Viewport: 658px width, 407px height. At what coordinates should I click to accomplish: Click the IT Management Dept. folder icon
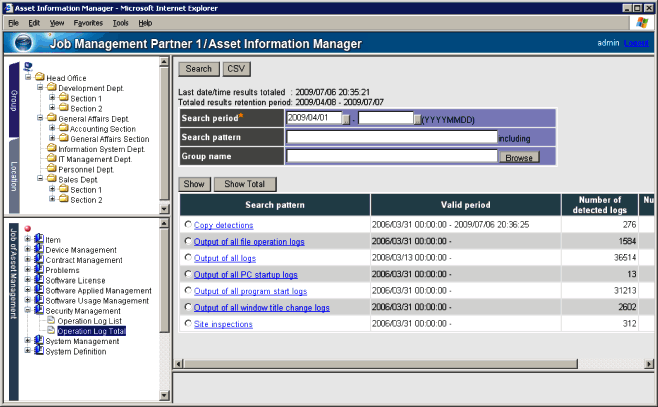point(50,158)
